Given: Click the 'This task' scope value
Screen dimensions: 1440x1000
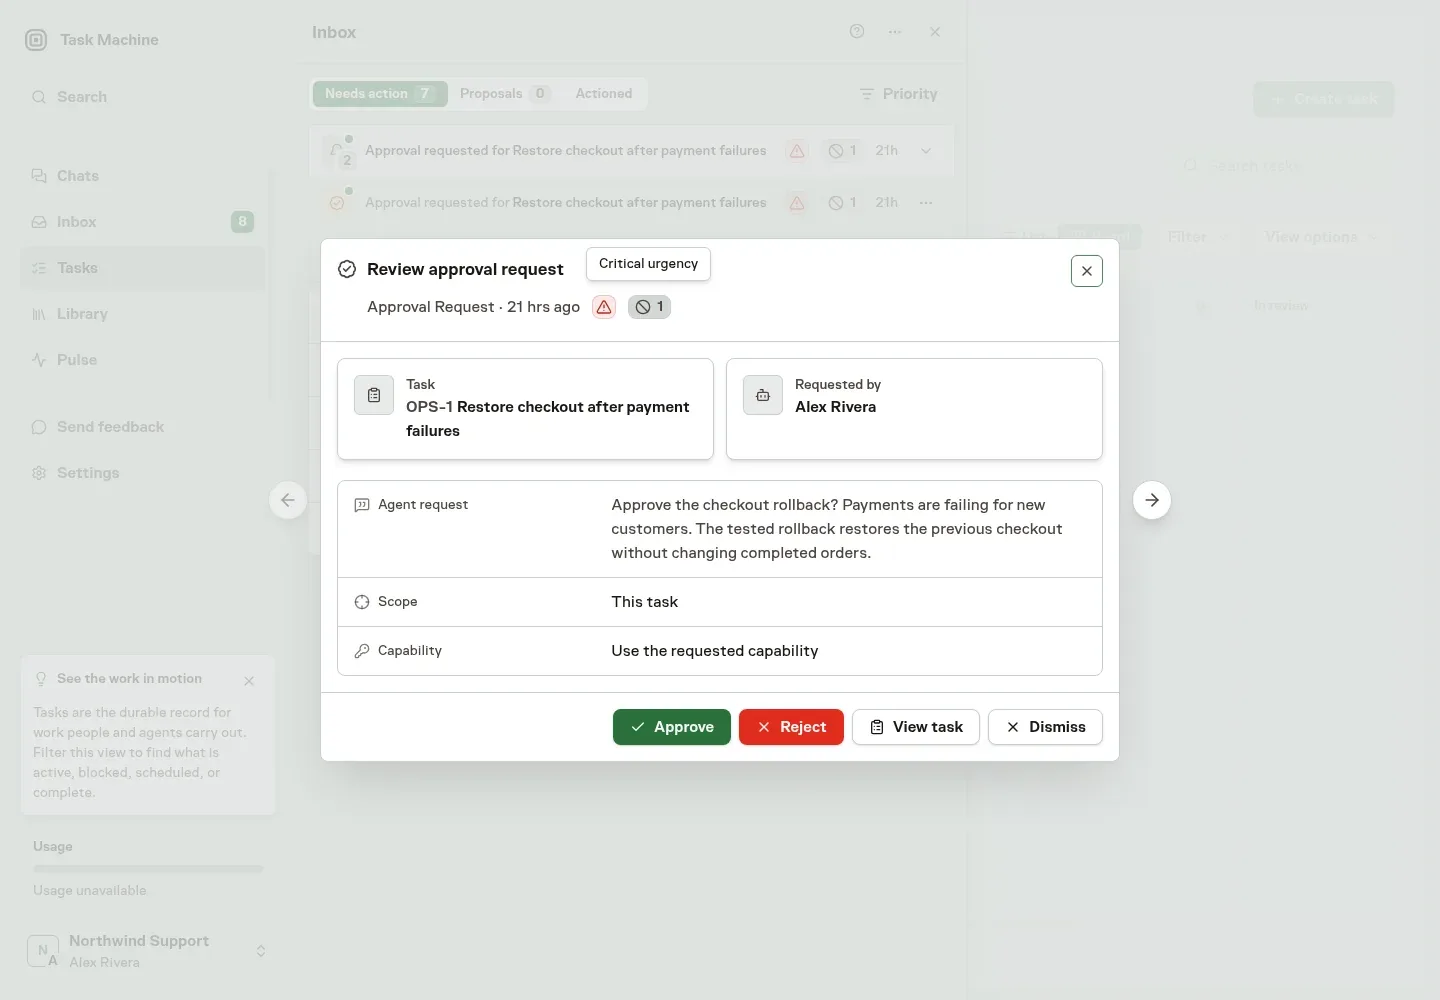Looking at the screenshot, I should (x=645, y=602).
